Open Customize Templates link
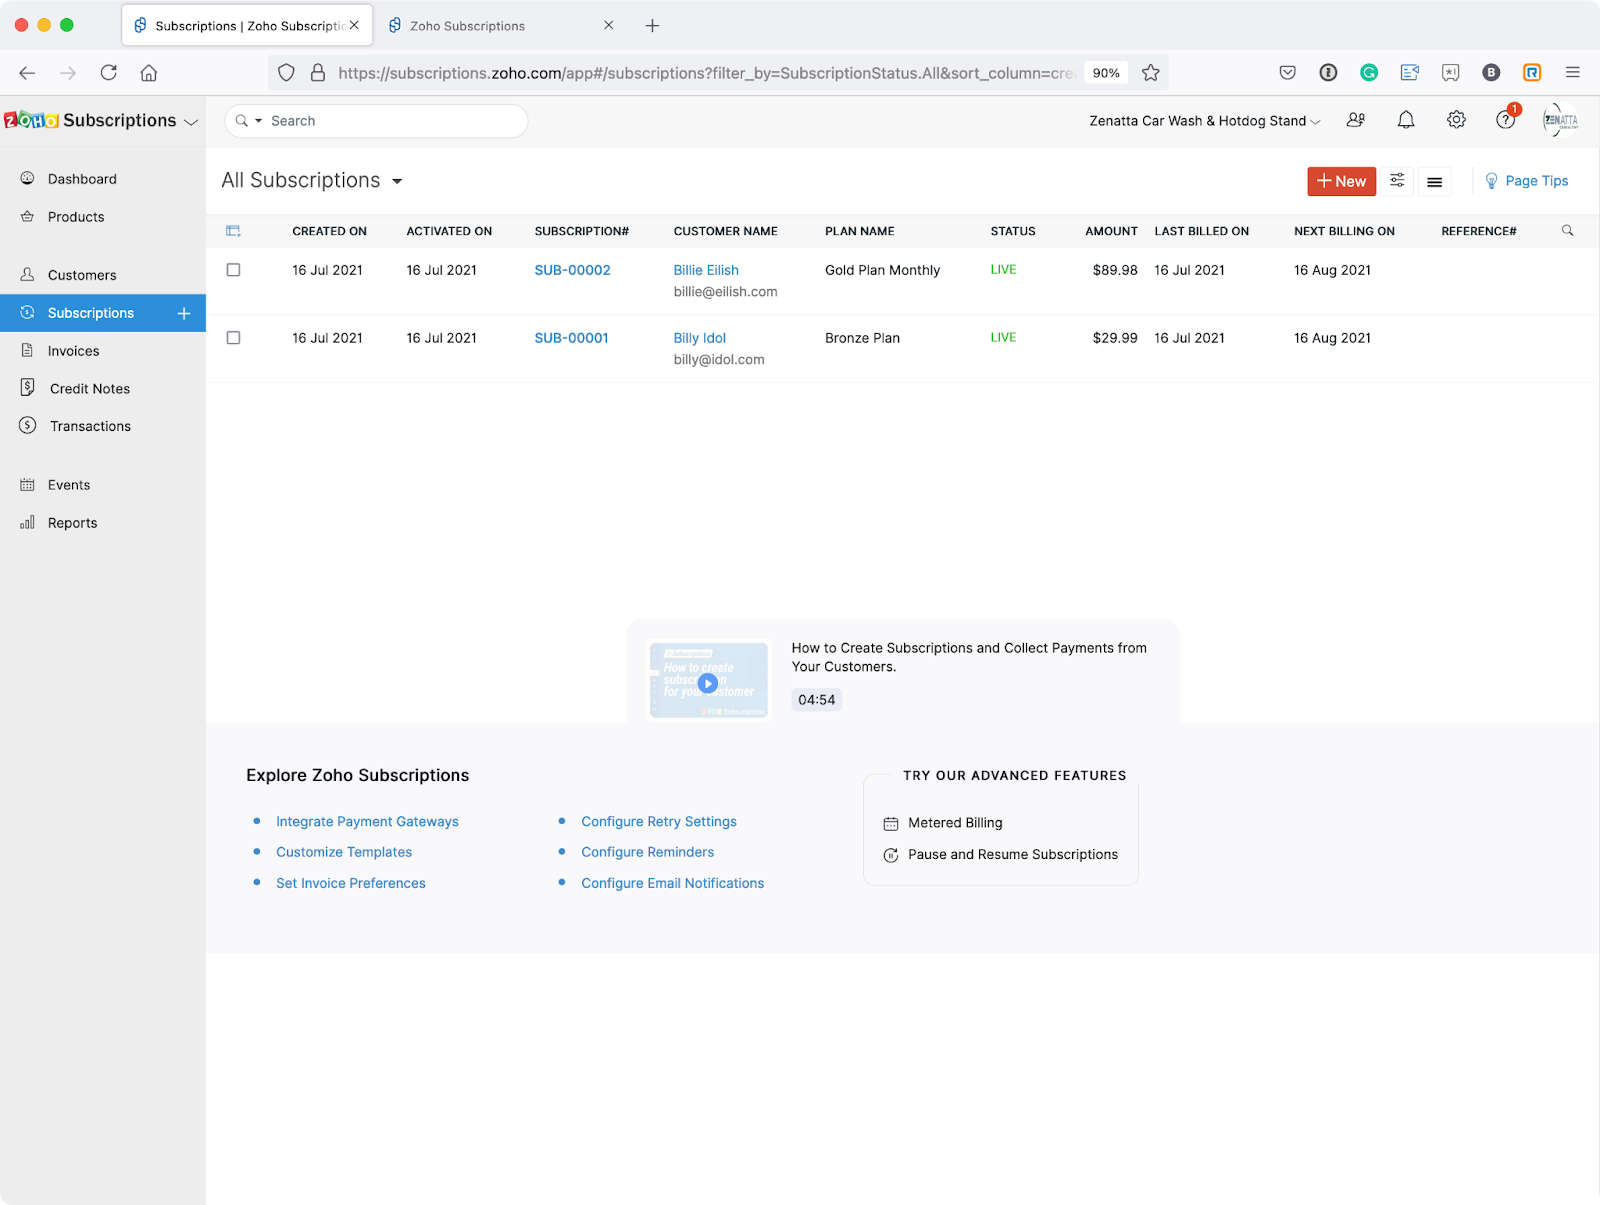The image size is (1600, 1205). tap(344, 852)
